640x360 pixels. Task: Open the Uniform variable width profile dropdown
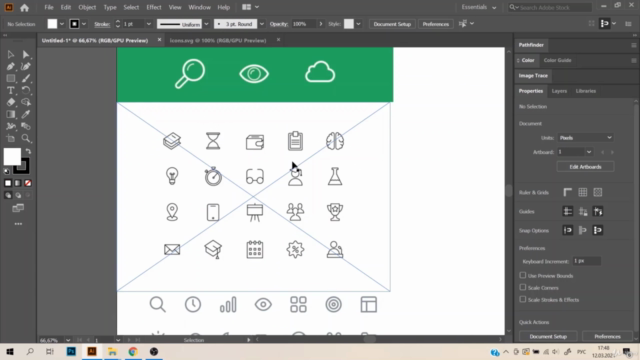[x=206, y=24]
